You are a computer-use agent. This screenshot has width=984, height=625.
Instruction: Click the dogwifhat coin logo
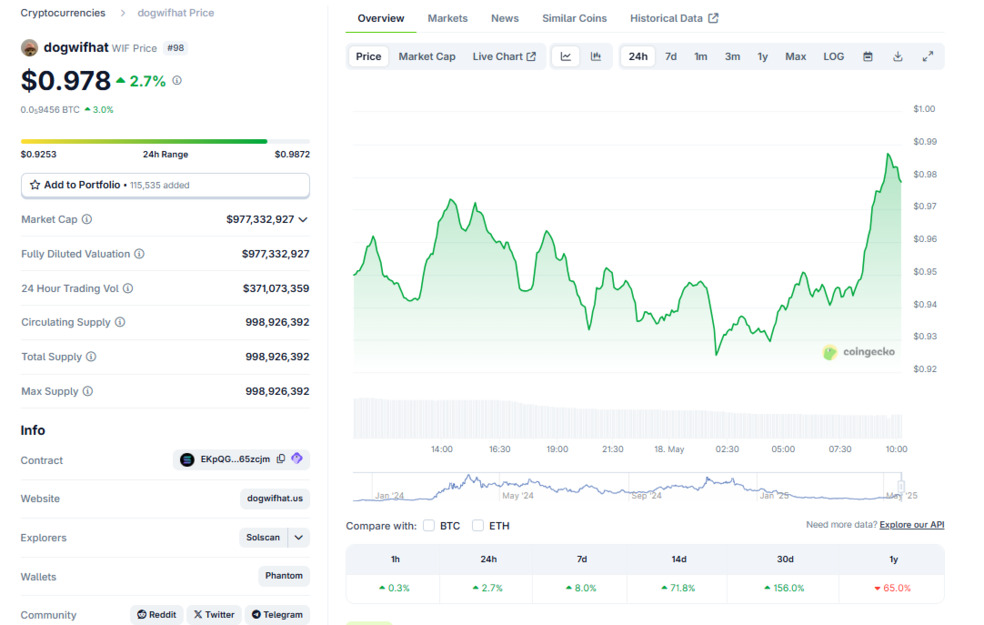pyautogui.click(x=29, y=48)
